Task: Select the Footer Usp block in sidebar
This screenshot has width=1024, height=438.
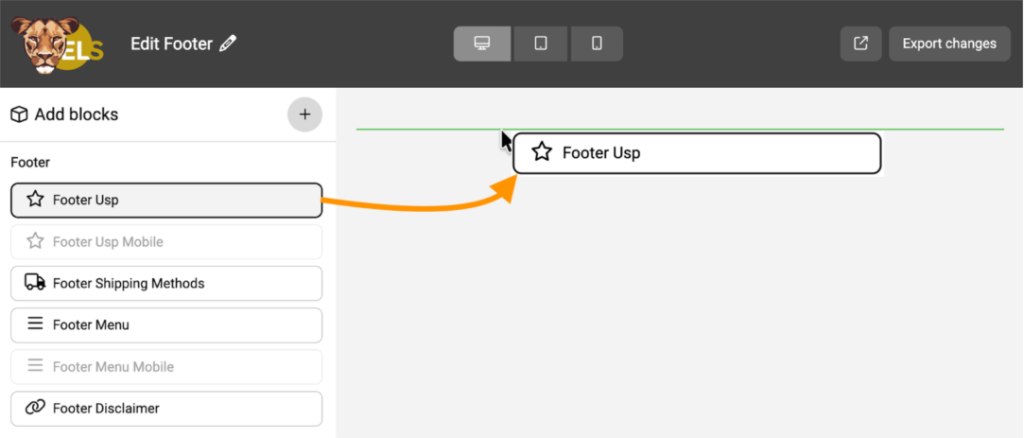Action: click(166, 200)
